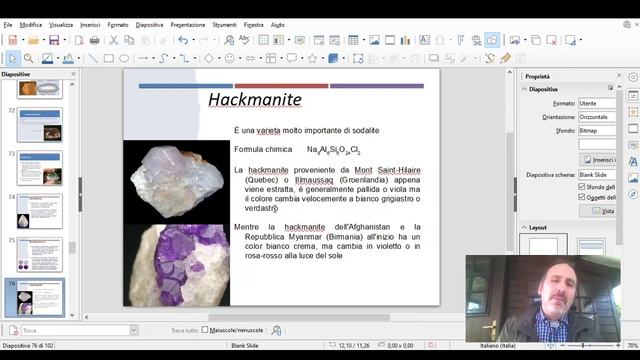Open Diapositiva schema dropdown Blank Slide
The width and height of the screenshot is (640, 360).
point(597,175)
